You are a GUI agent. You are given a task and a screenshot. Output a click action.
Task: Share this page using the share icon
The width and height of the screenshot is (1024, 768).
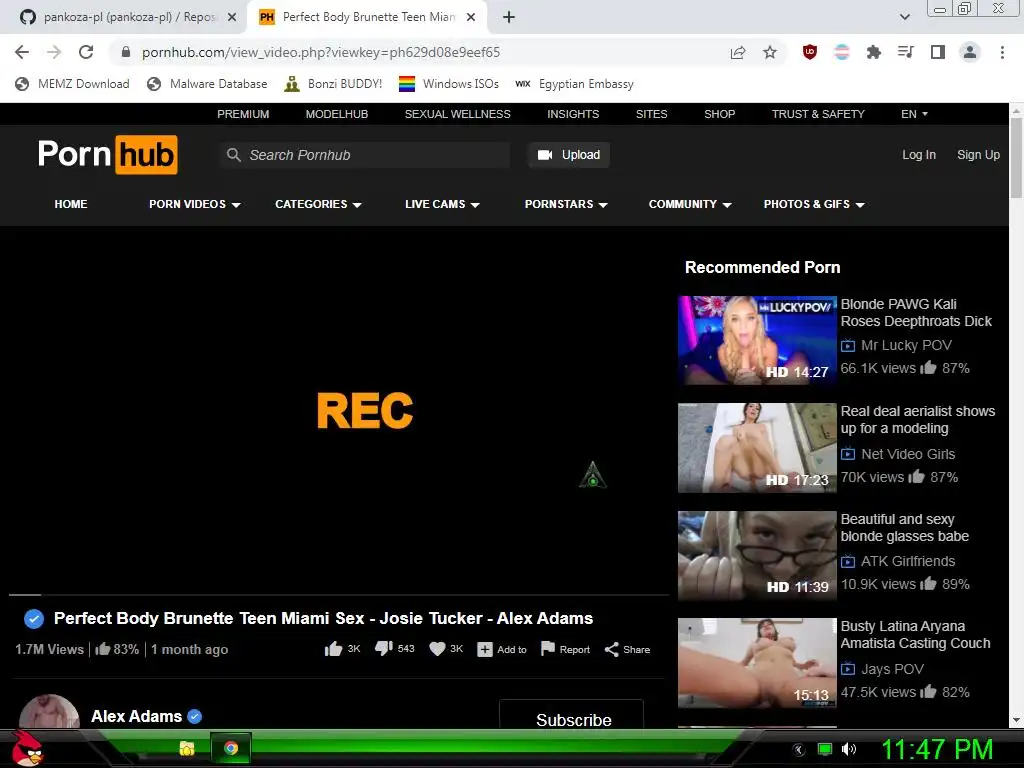[x=738, y=52]
